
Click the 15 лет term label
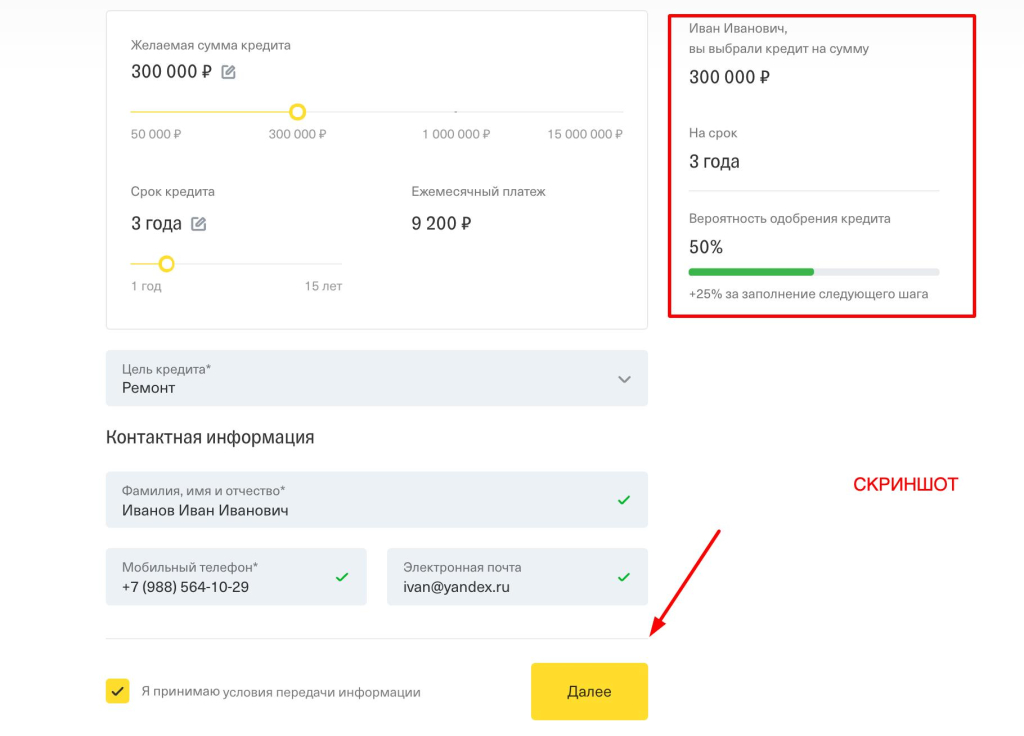pos(323,286)
